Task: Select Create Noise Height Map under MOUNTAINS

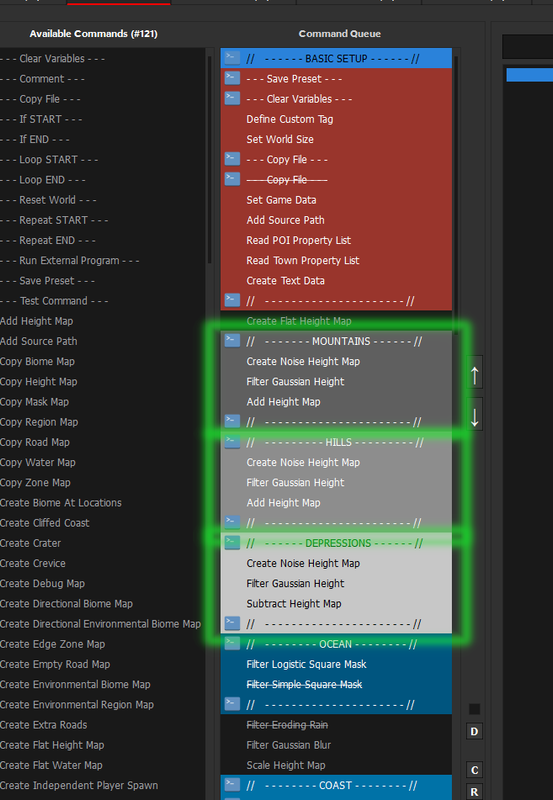Action: pyautogui.click(x=336, y=361)
